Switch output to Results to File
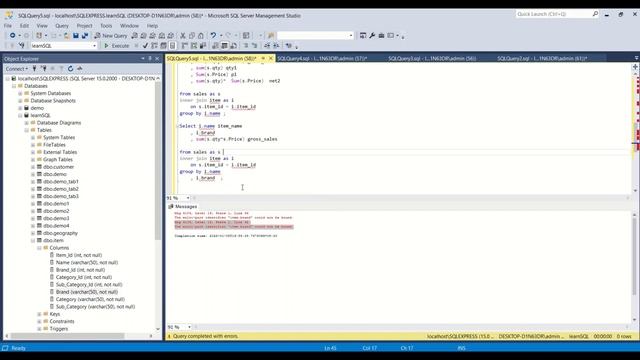Image resolution: width=640 pixels, height=360 pixels. [233, 46]
